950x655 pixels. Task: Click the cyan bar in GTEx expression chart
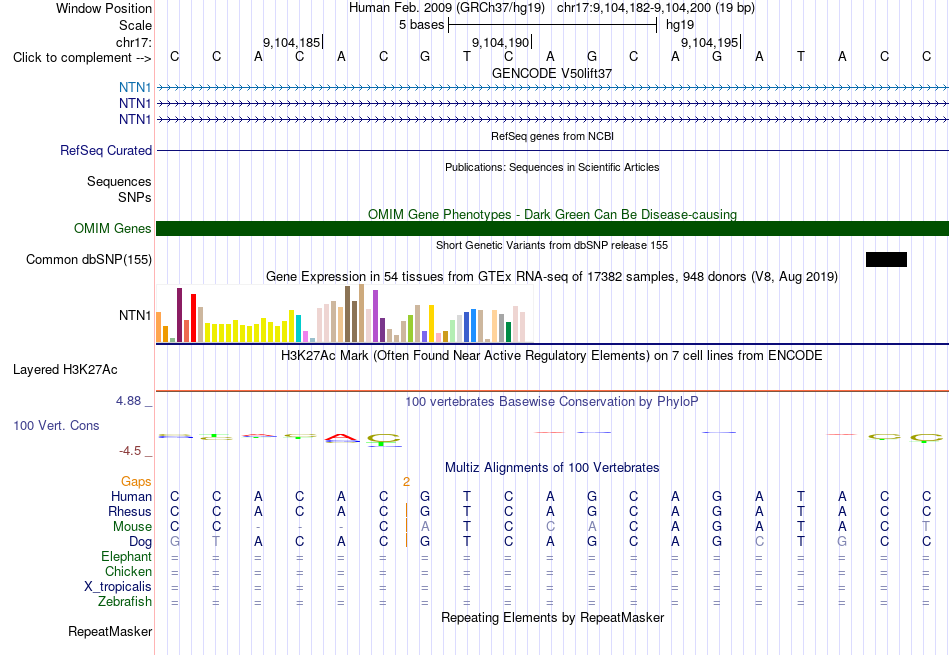point(298,328)
